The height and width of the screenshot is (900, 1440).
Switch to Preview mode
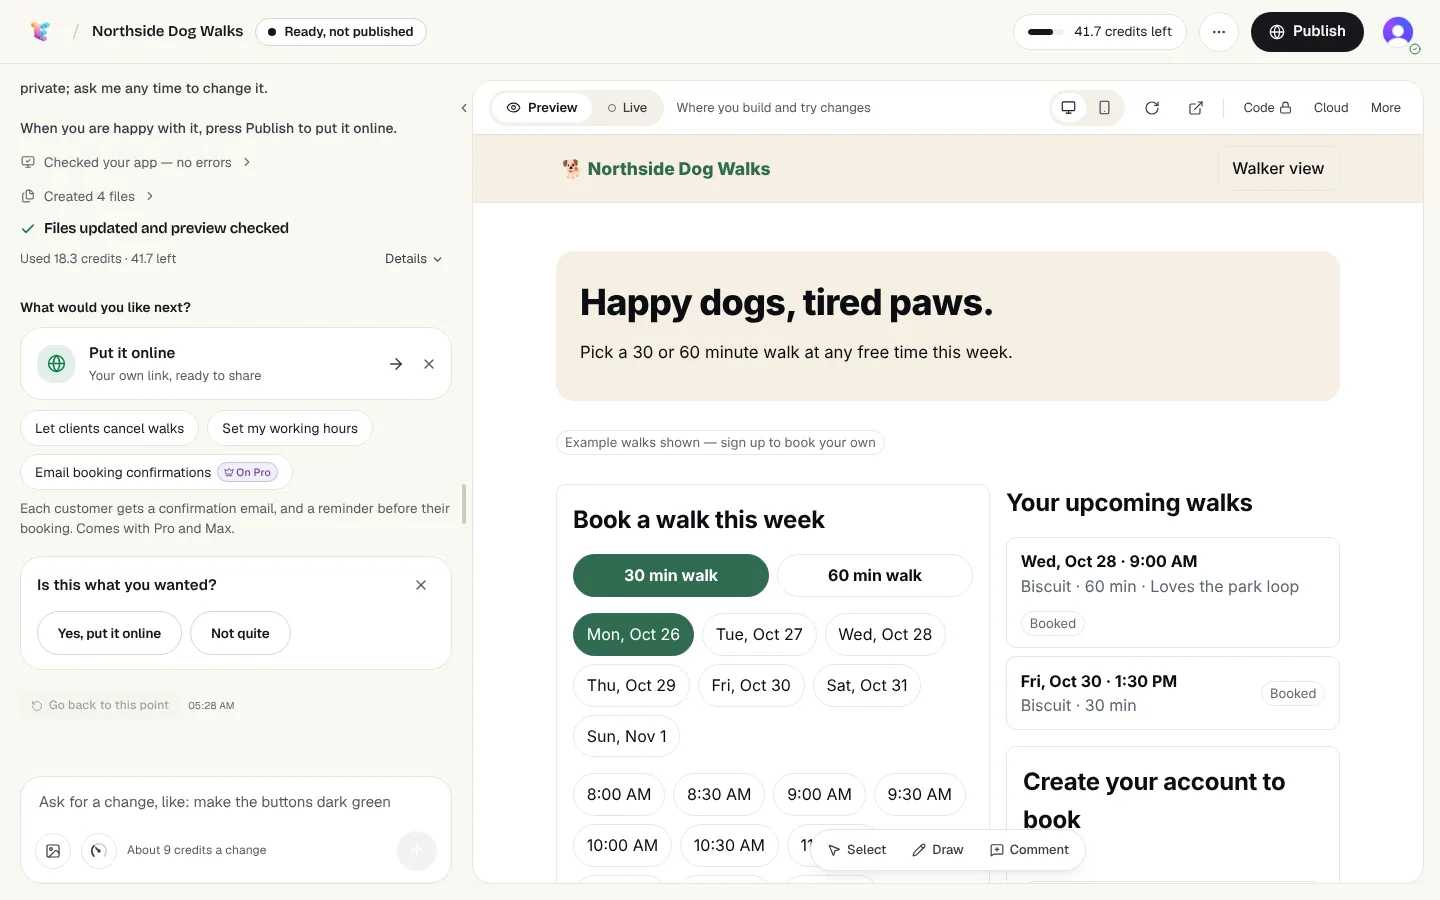pos(542,108)
